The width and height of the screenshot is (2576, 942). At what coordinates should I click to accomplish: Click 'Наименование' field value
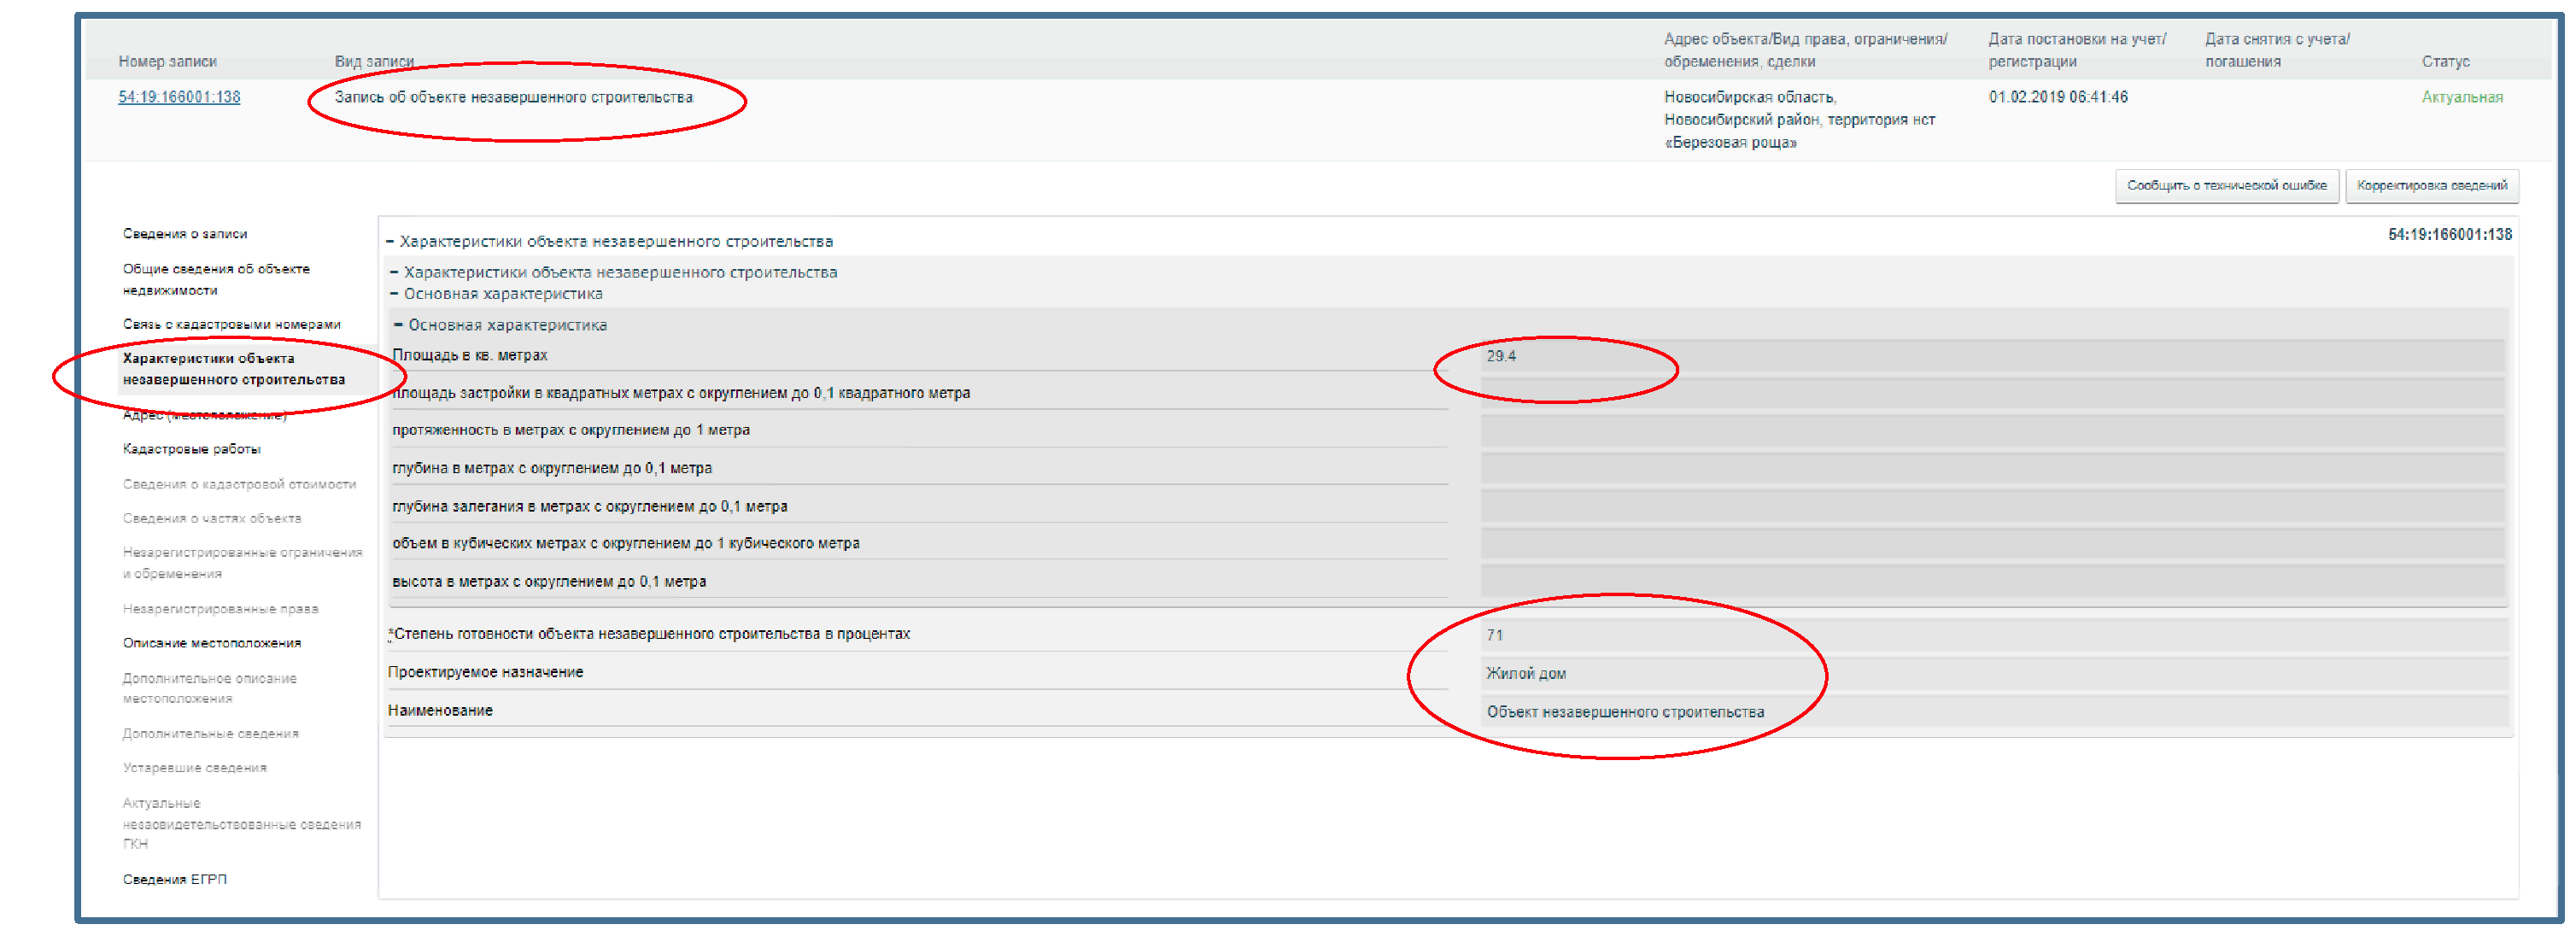(x=1994, y=712)
